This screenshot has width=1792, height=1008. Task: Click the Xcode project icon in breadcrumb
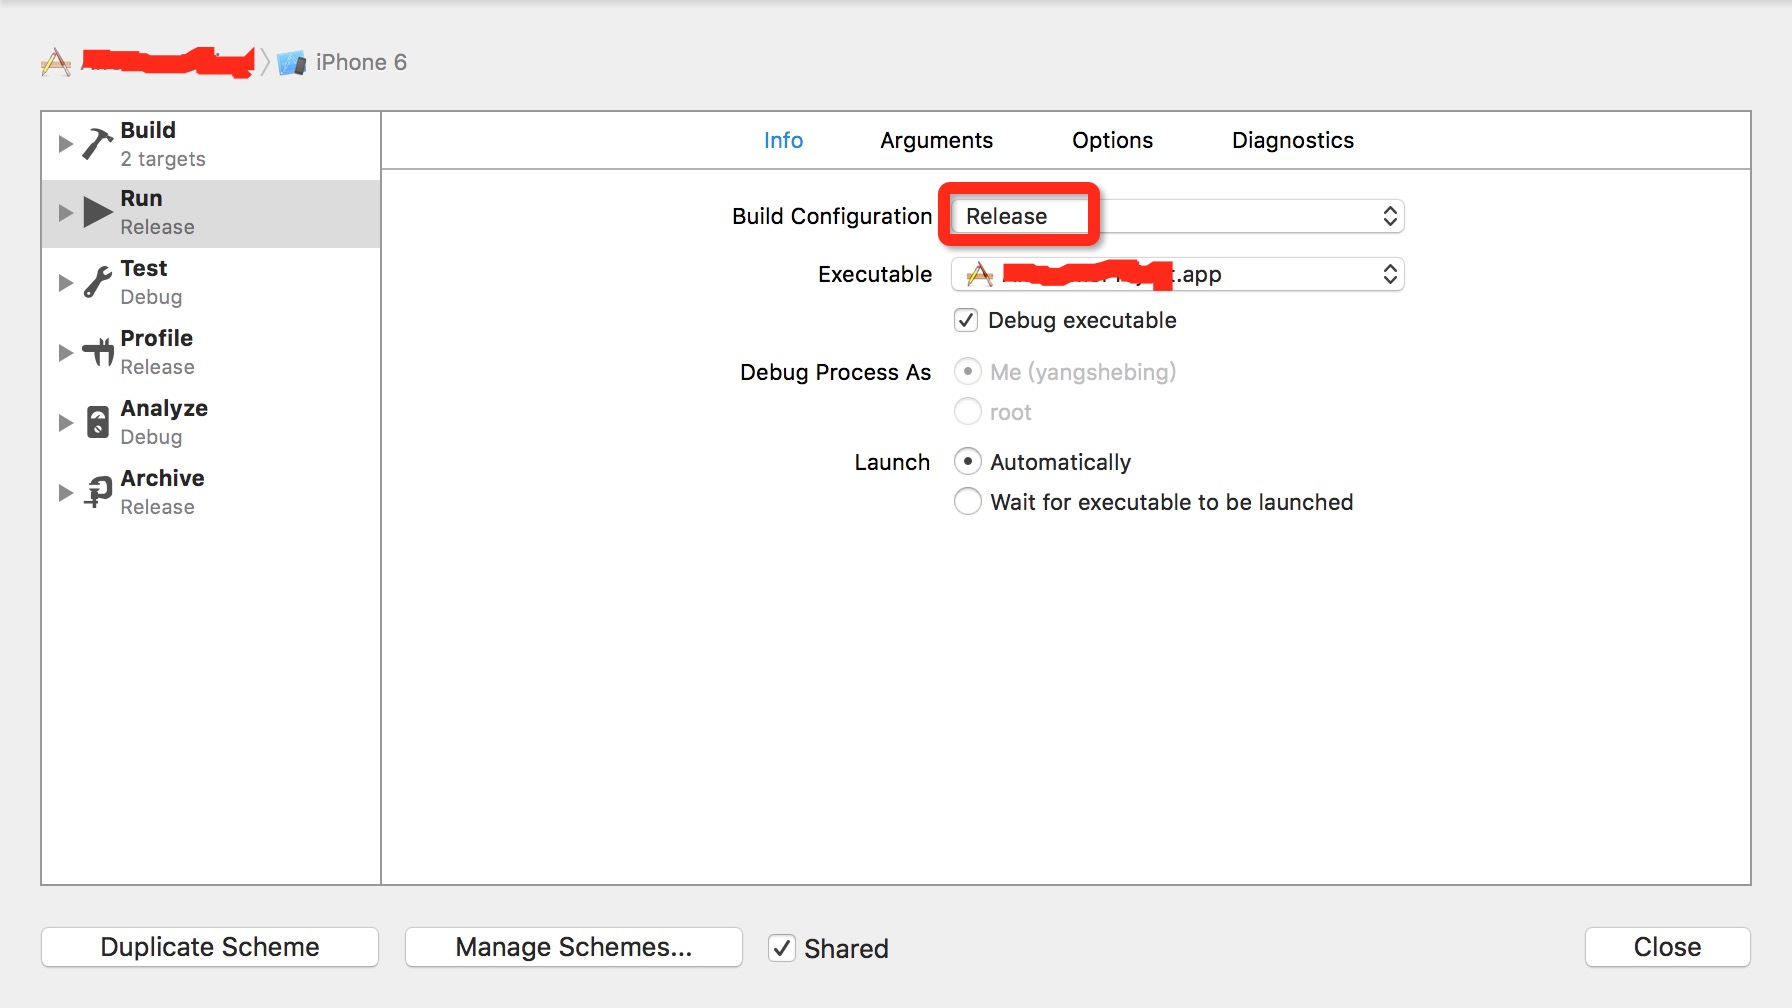56,63
